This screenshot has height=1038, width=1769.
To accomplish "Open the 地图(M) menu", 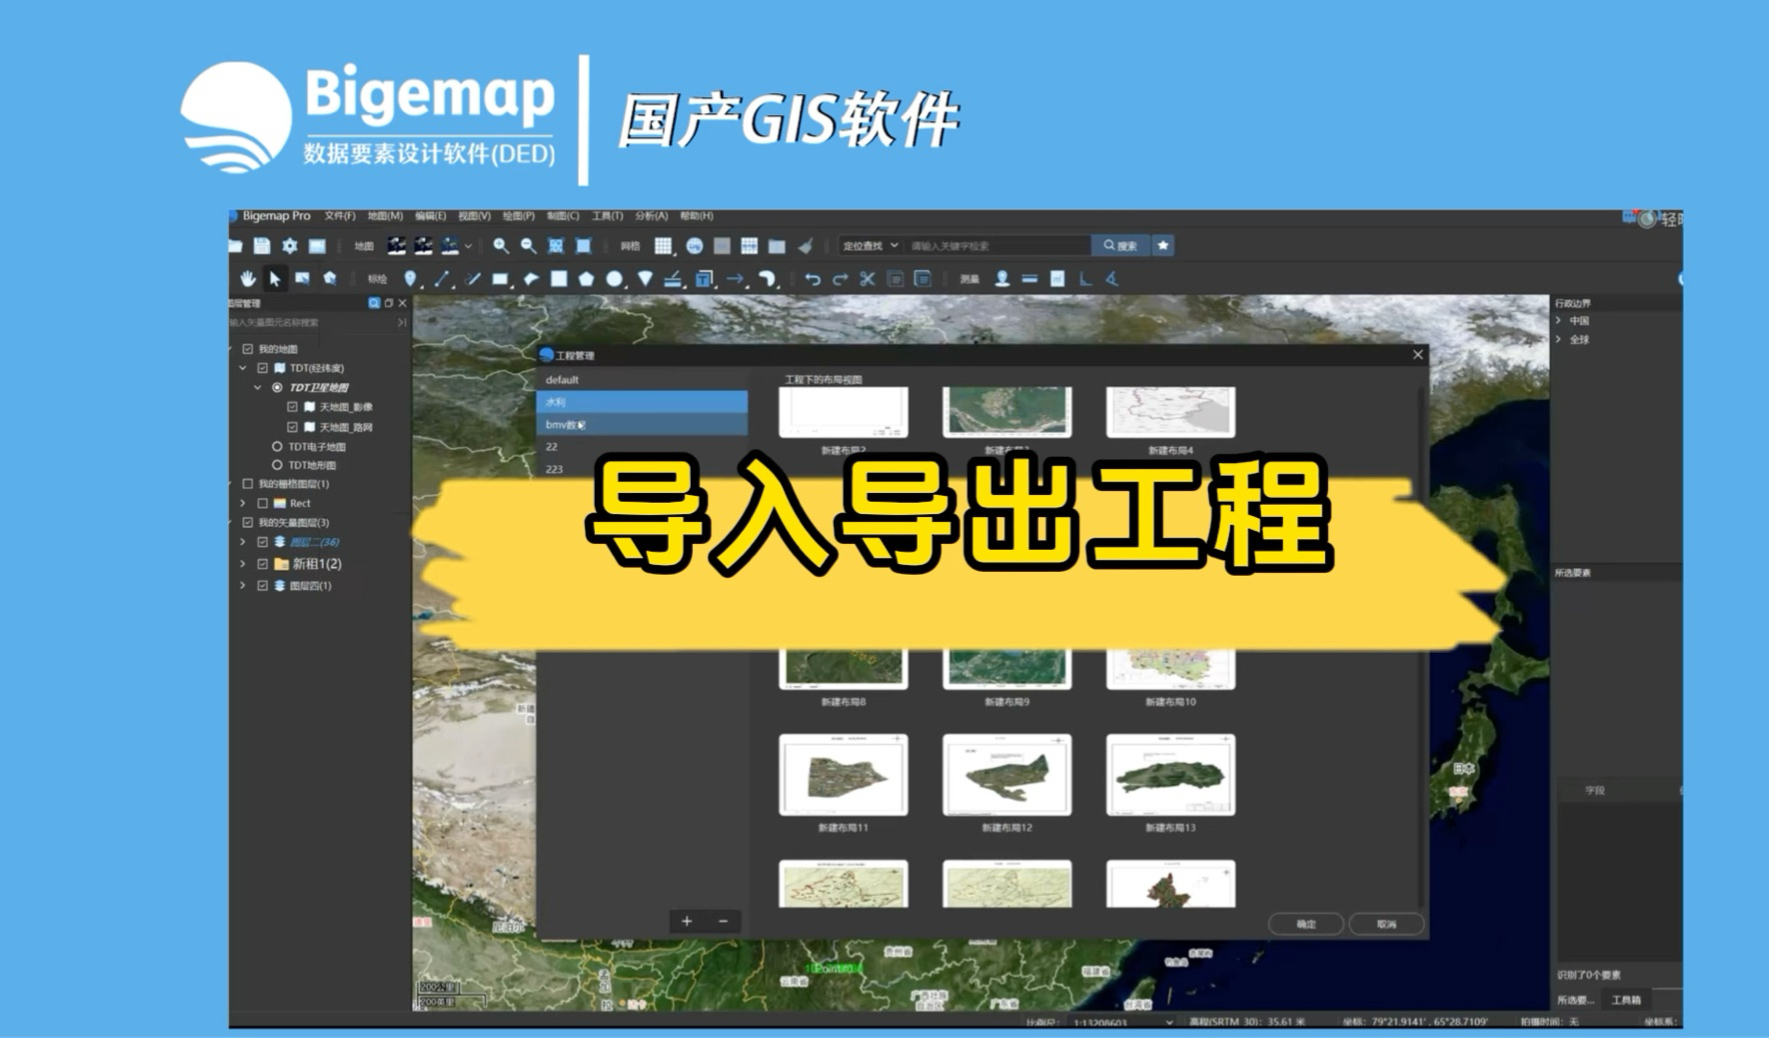I will pos(385,216).
